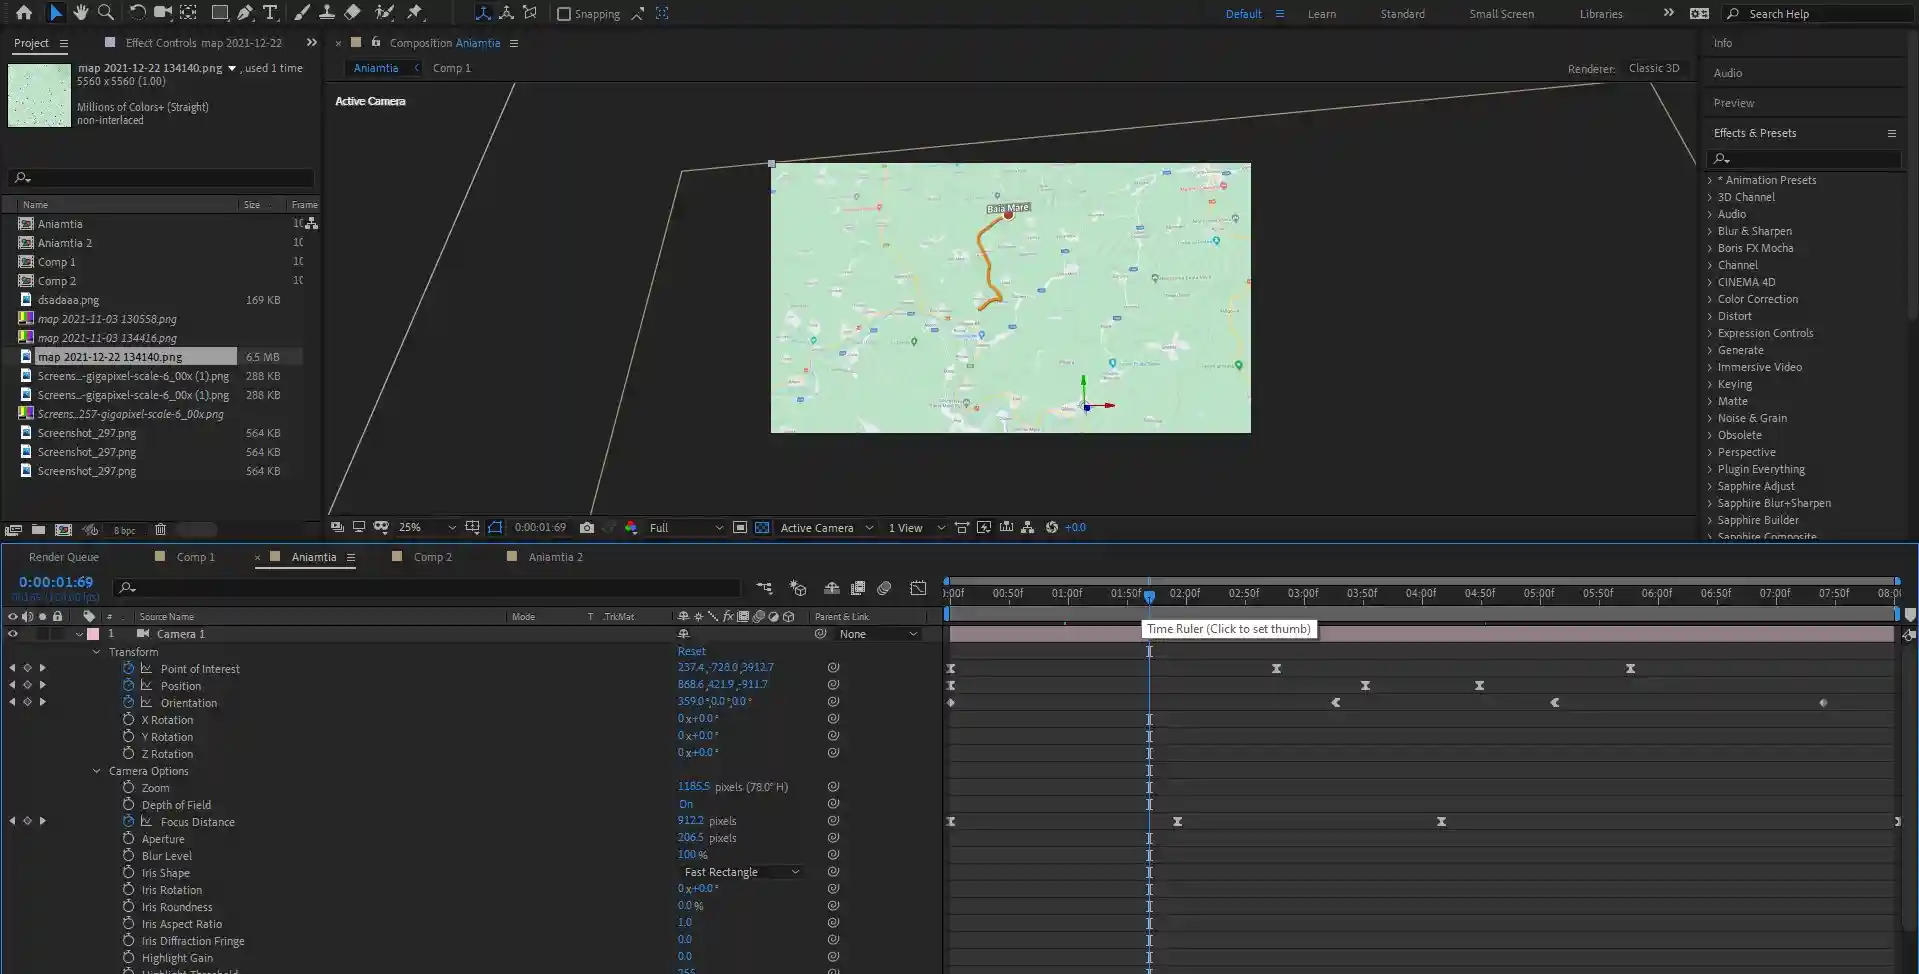Toggle Position stopwatch keyframing
The width and height of the screenshot is (1919, 974).
pyautogui.click(x=128, y=685)
